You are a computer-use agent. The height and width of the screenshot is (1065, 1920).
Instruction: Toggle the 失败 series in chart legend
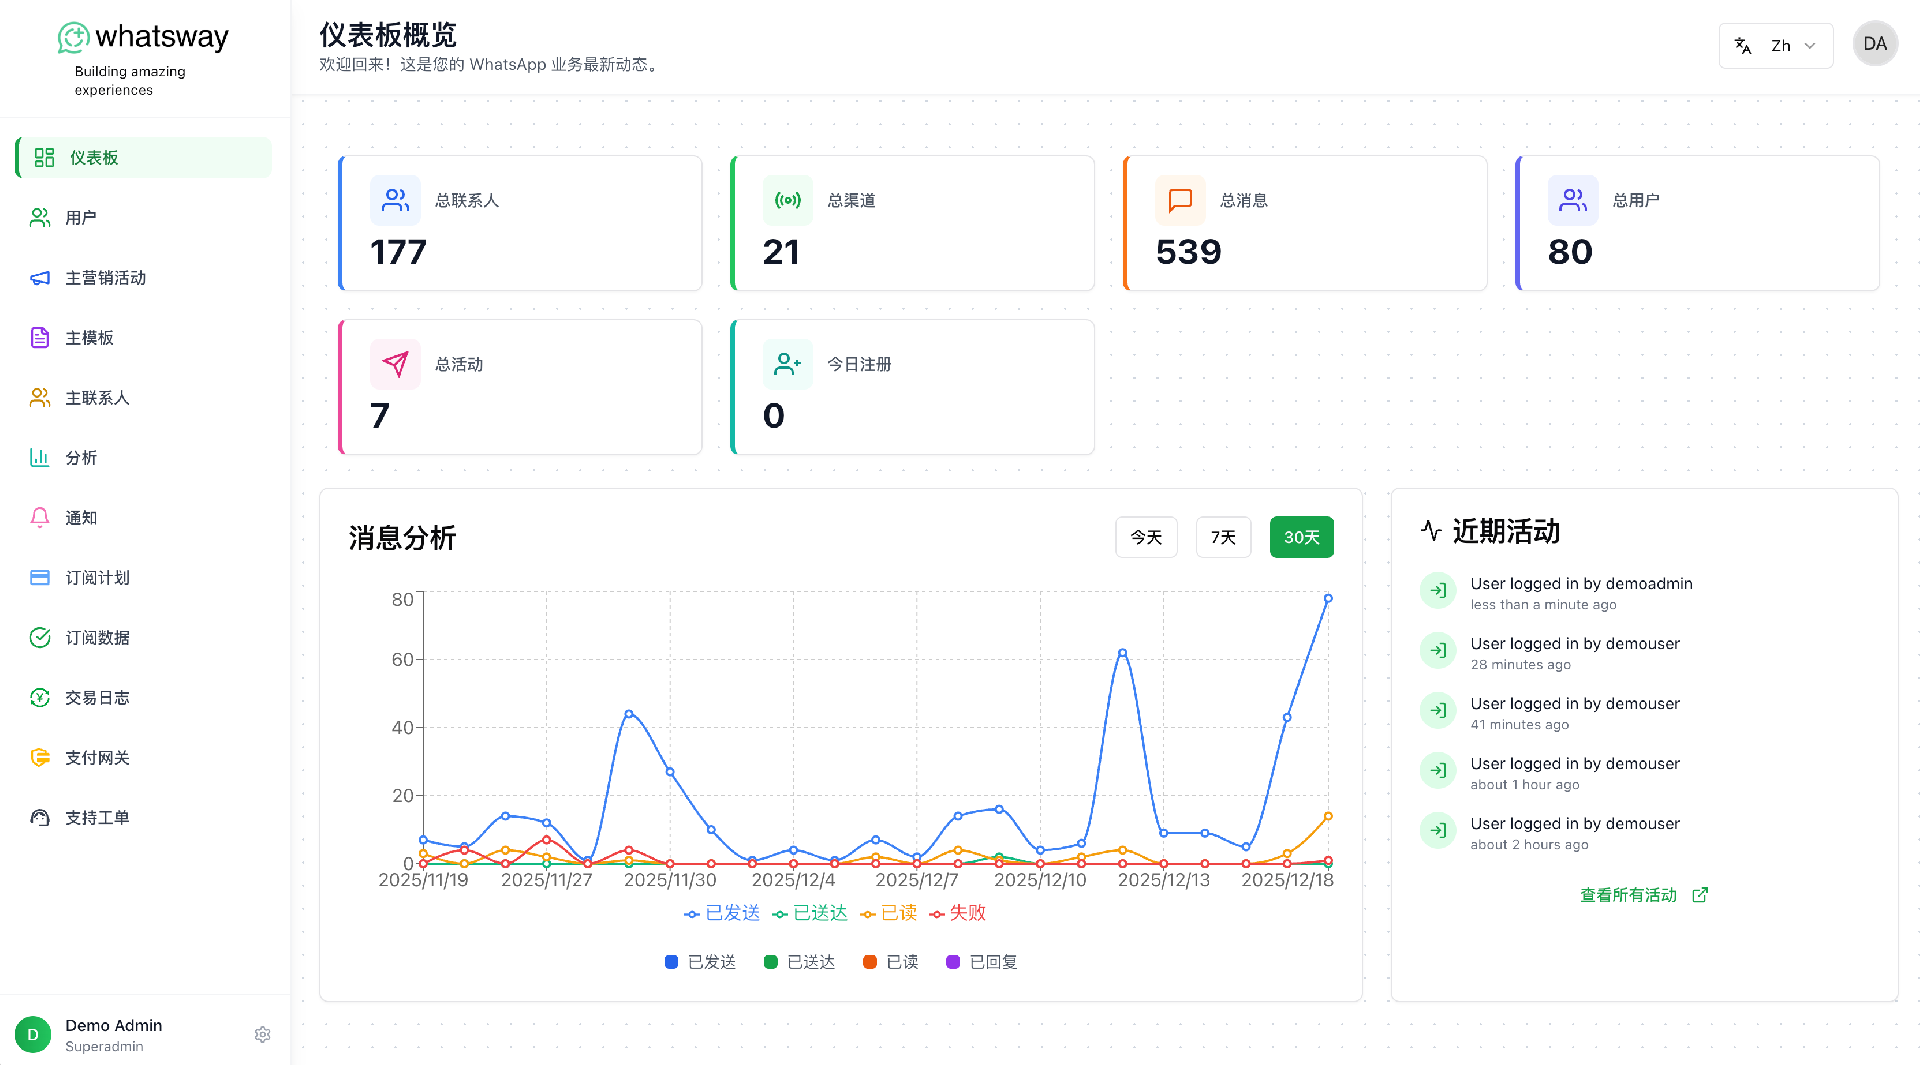point(957,913)
